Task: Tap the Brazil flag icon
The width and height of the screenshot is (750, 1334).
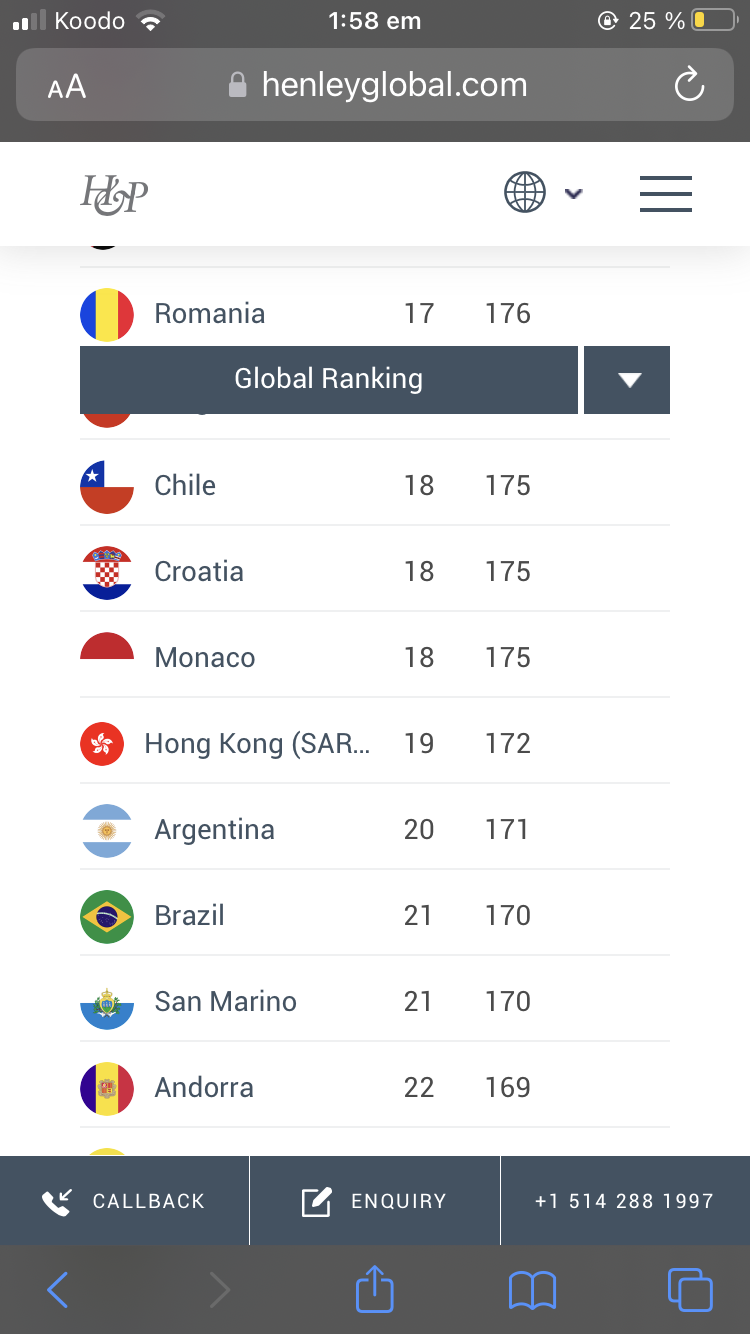Action: (107, 916)
